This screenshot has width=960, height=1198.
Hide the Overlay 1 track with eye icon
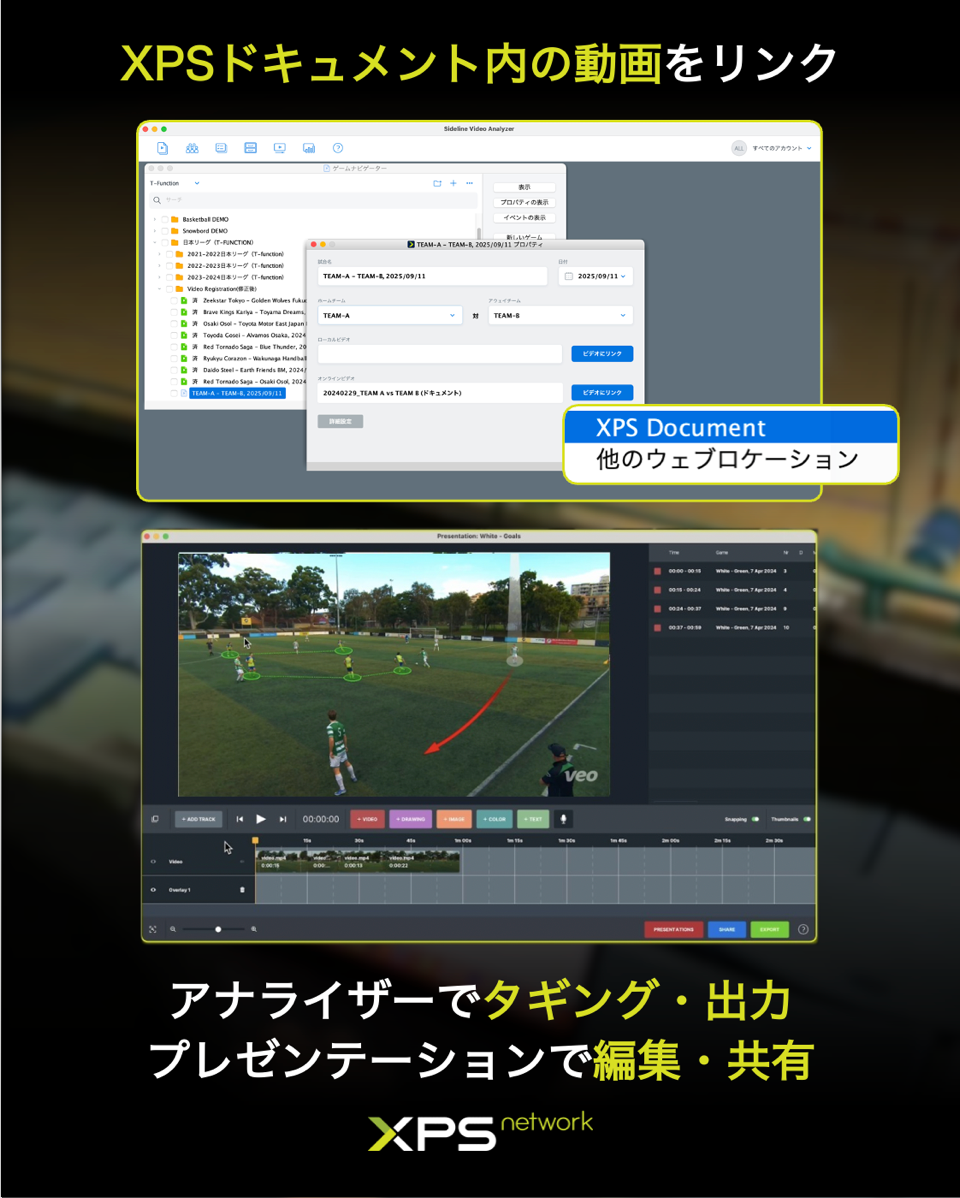coord(153,890)
